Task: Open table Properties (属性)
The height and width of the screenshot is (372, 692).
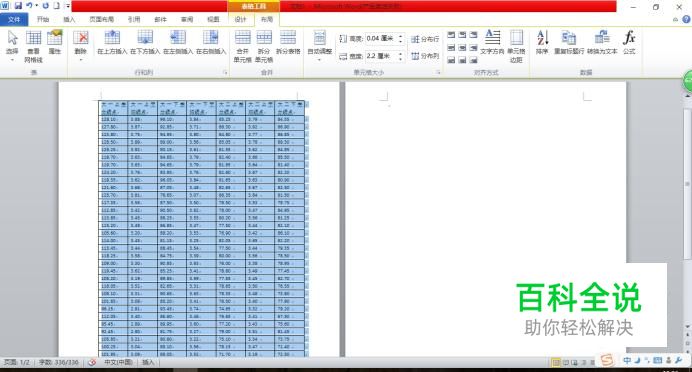Action: [x=55, y=42]
